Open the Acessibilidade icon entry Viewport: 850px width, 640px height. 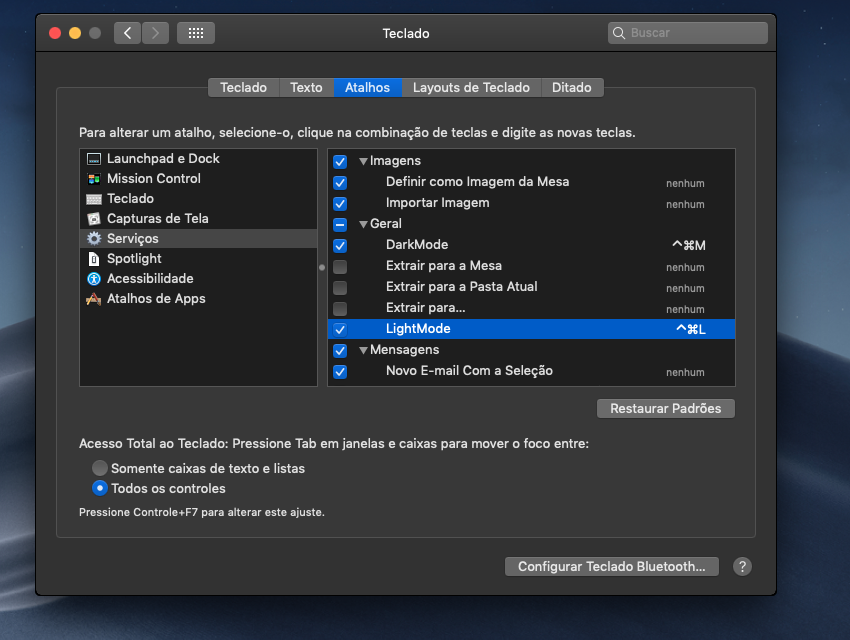pos(94,279)
